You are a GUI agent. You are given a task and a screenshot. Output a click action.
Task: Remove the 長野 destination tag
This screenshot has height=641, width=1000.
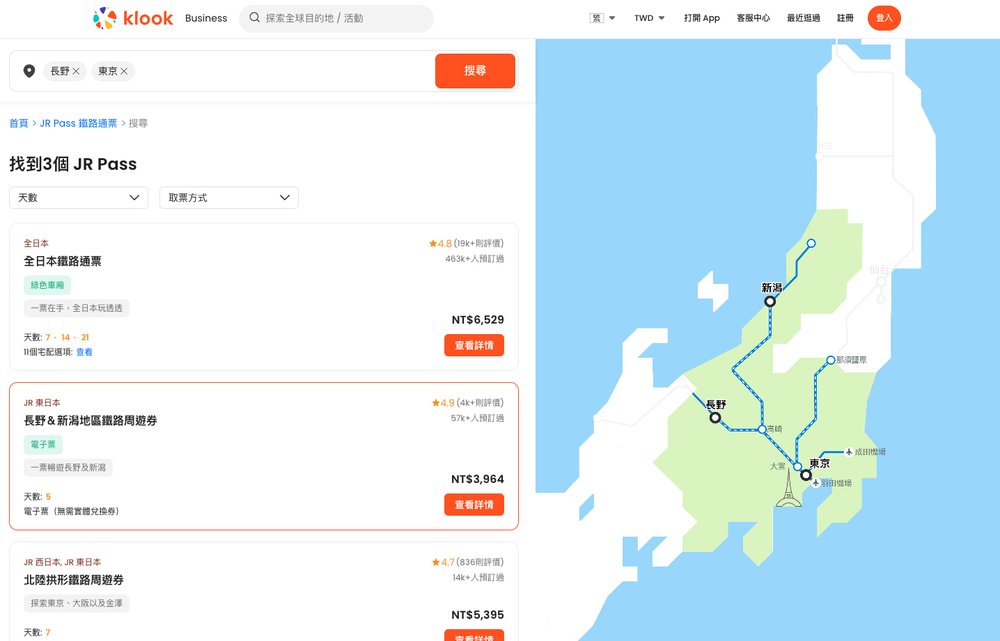pos(77,70)
